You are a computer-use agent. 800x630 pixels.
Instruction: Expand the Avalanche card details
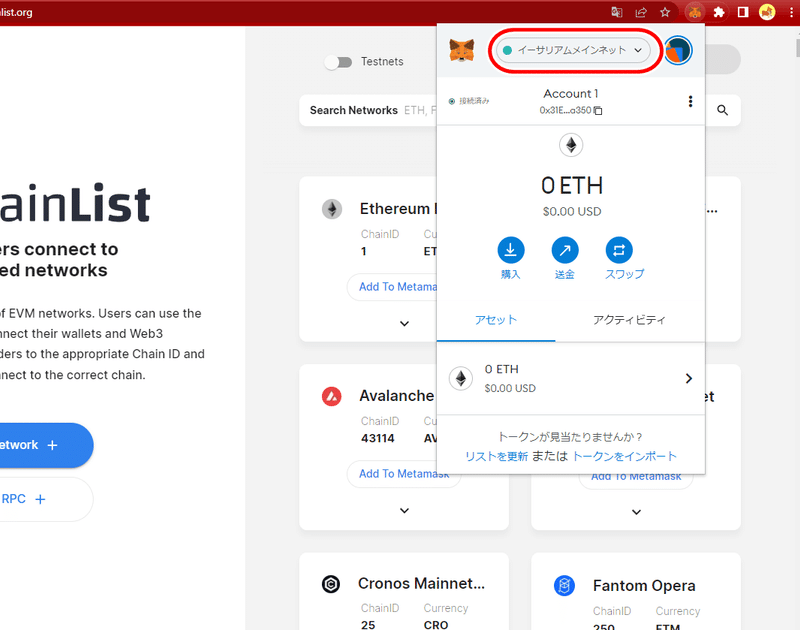click(404, 511)
